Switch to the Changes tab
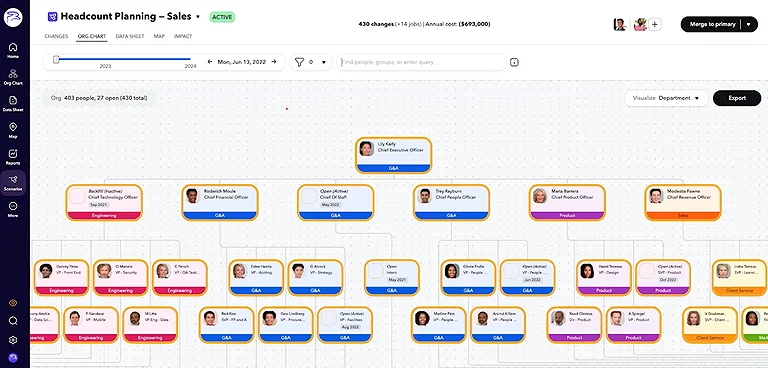The height and width of the screenshot is (368, 768). [56, 36]
